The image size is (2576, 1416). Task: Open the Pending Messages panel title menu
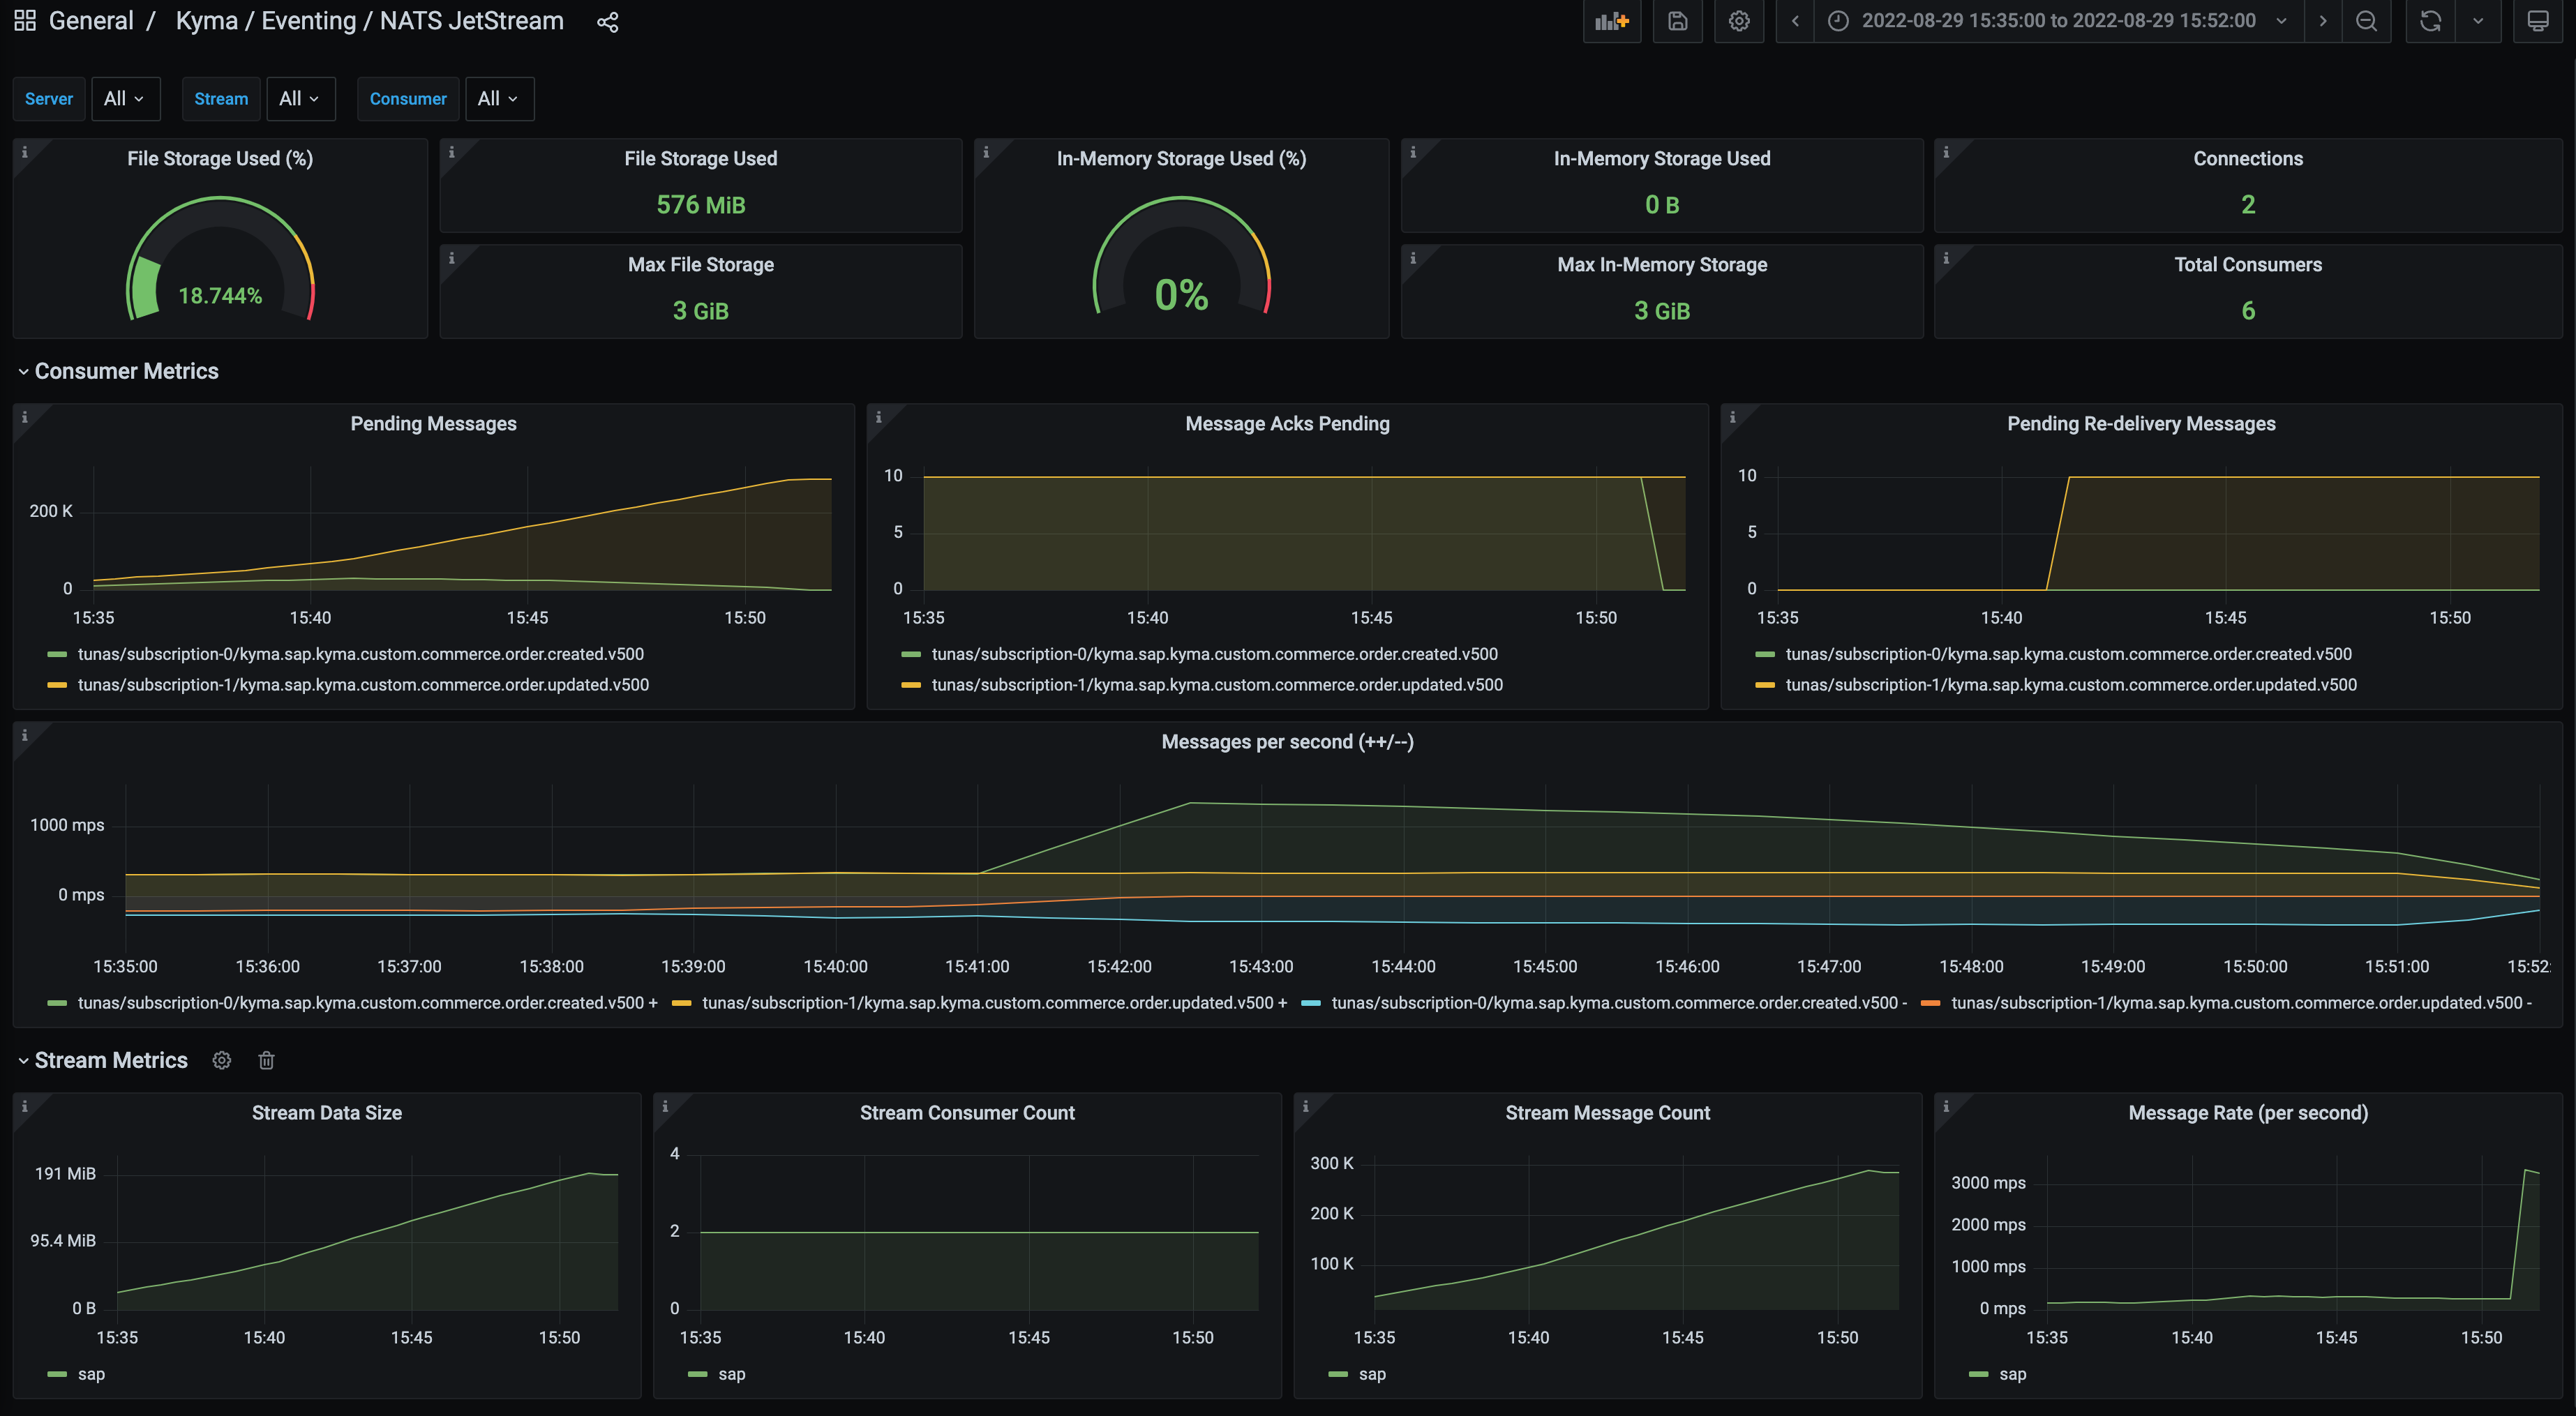pyautogui.click(x=433, y=424)
